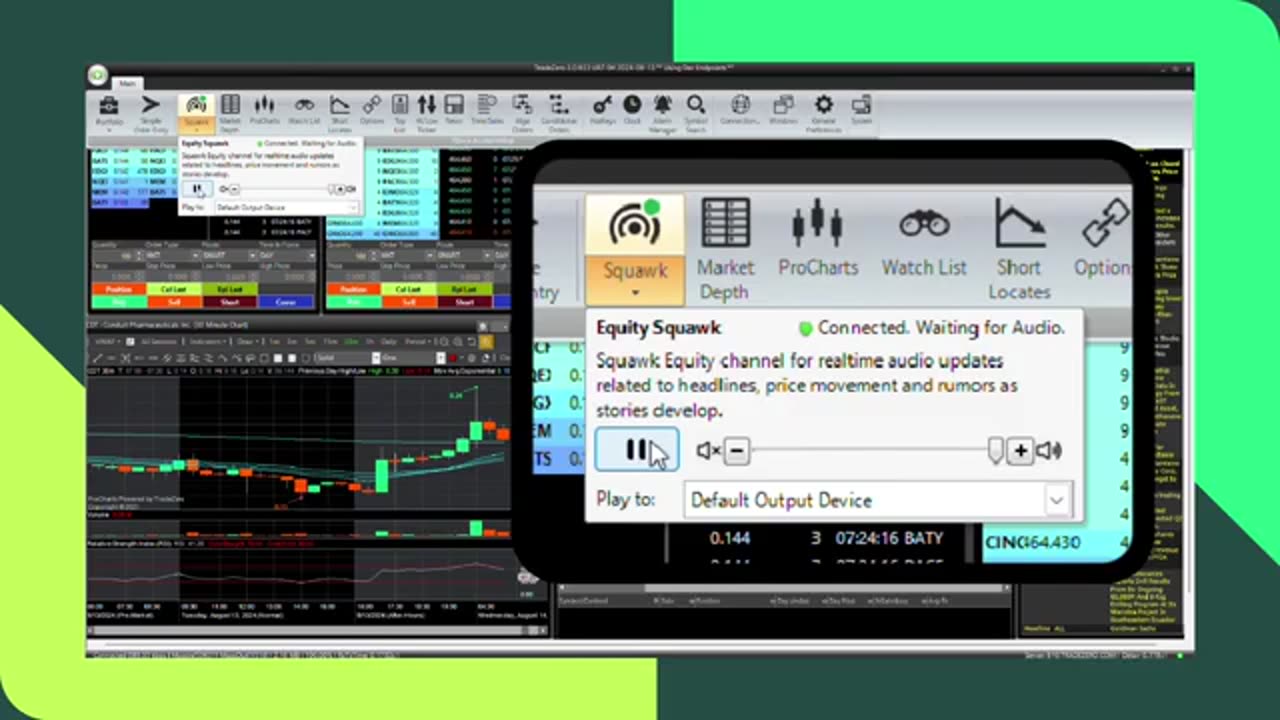Click green Buy button in left order panel
Screen dimensions: 1280x720
[x=119, y=302]
